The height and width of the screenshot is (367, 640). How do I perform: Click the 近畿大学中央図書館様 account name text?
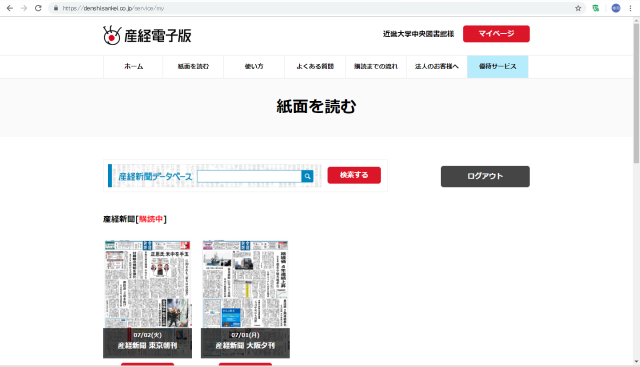(418, 34)
